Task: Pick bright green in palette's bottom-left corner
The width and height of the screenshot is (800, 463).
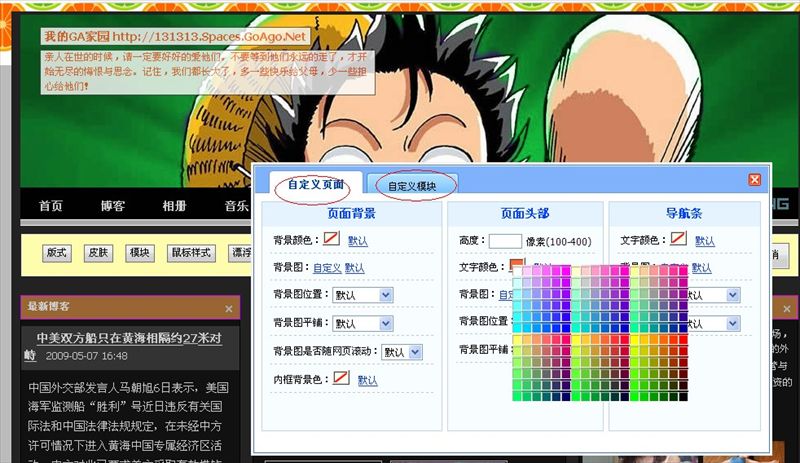Action: tap(517, 397)
